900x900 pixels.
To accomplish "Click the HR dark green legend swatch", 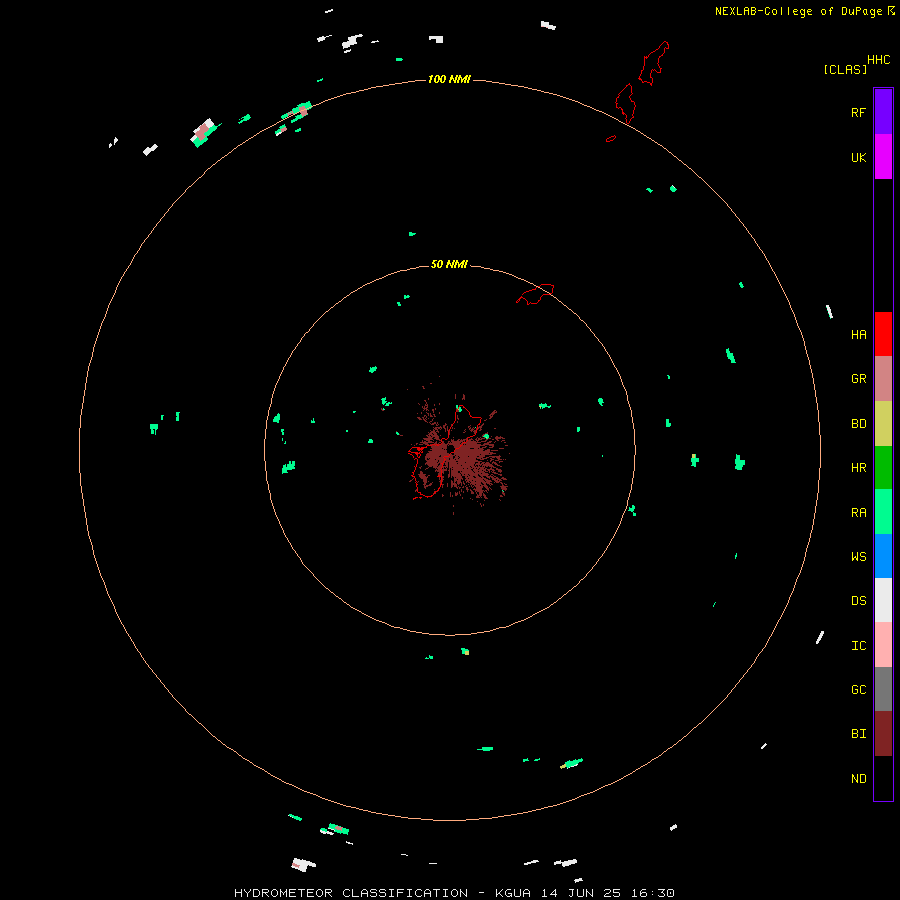I will [883, 468].
